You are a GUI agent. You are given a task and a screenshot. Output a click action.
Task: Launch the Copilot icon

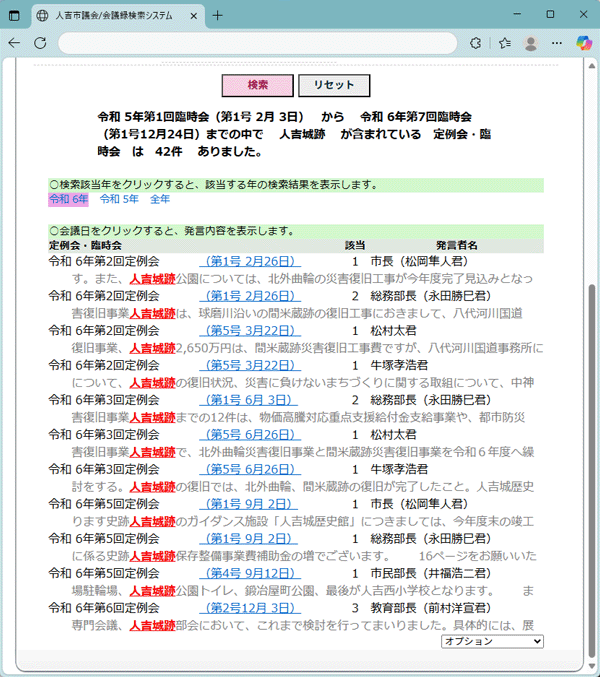(x=584, y=43)
